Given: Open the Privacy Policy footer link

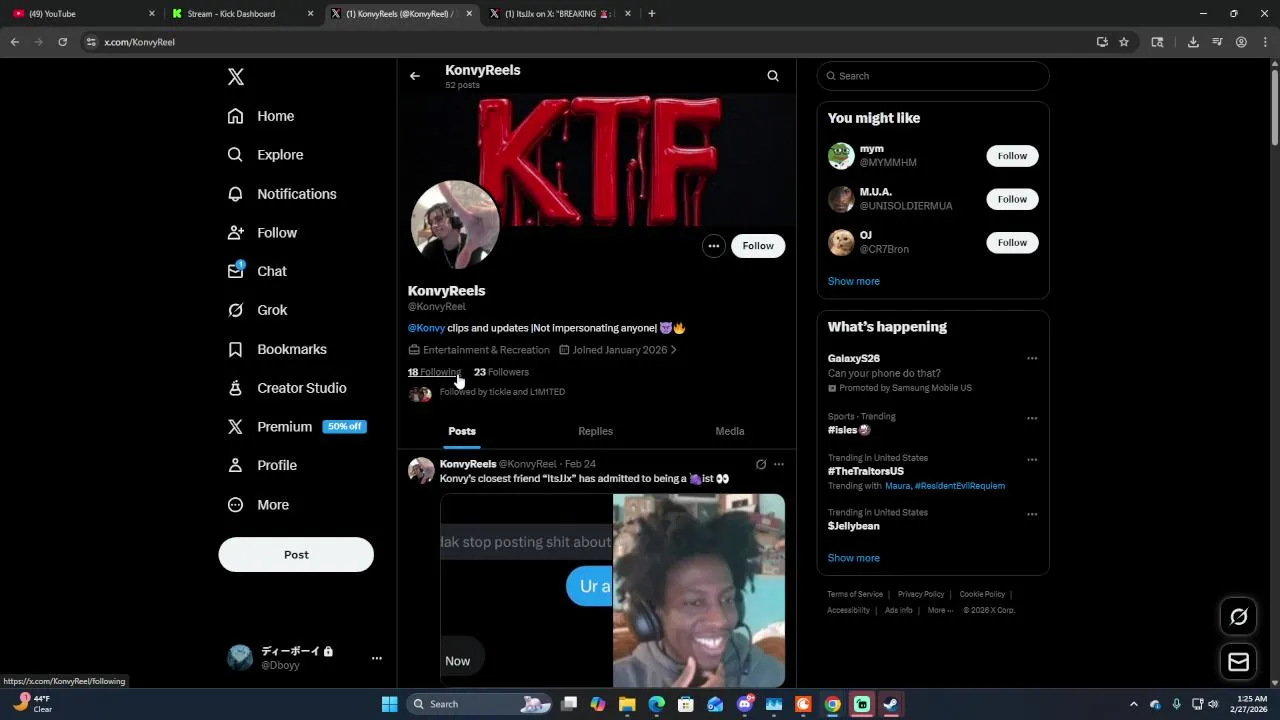Looking at the screenshot, I should (x=921, y=594).
